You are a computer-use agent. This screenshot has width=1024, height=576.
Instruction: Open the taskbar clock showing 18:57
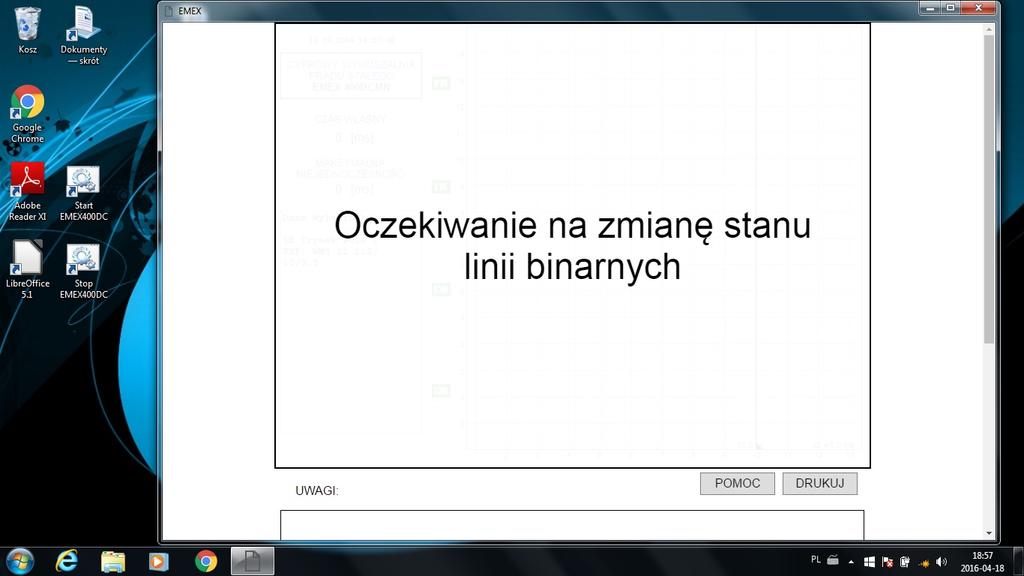pos(982,562)
